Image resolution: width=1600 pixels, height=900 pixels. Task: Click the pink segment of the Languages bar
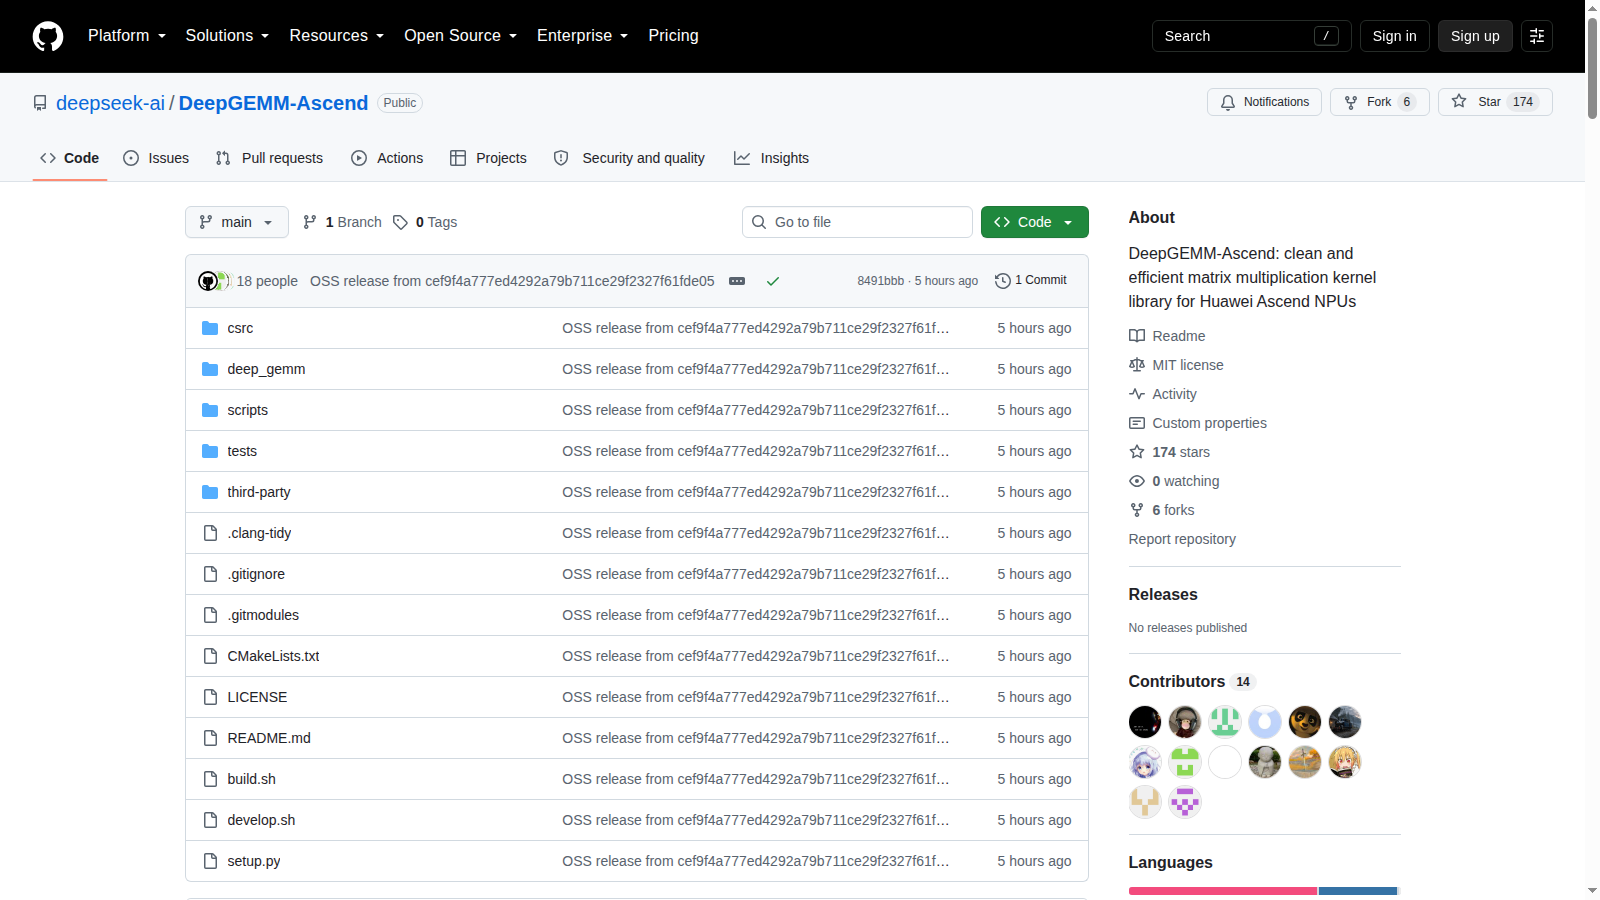point(1223,891)
